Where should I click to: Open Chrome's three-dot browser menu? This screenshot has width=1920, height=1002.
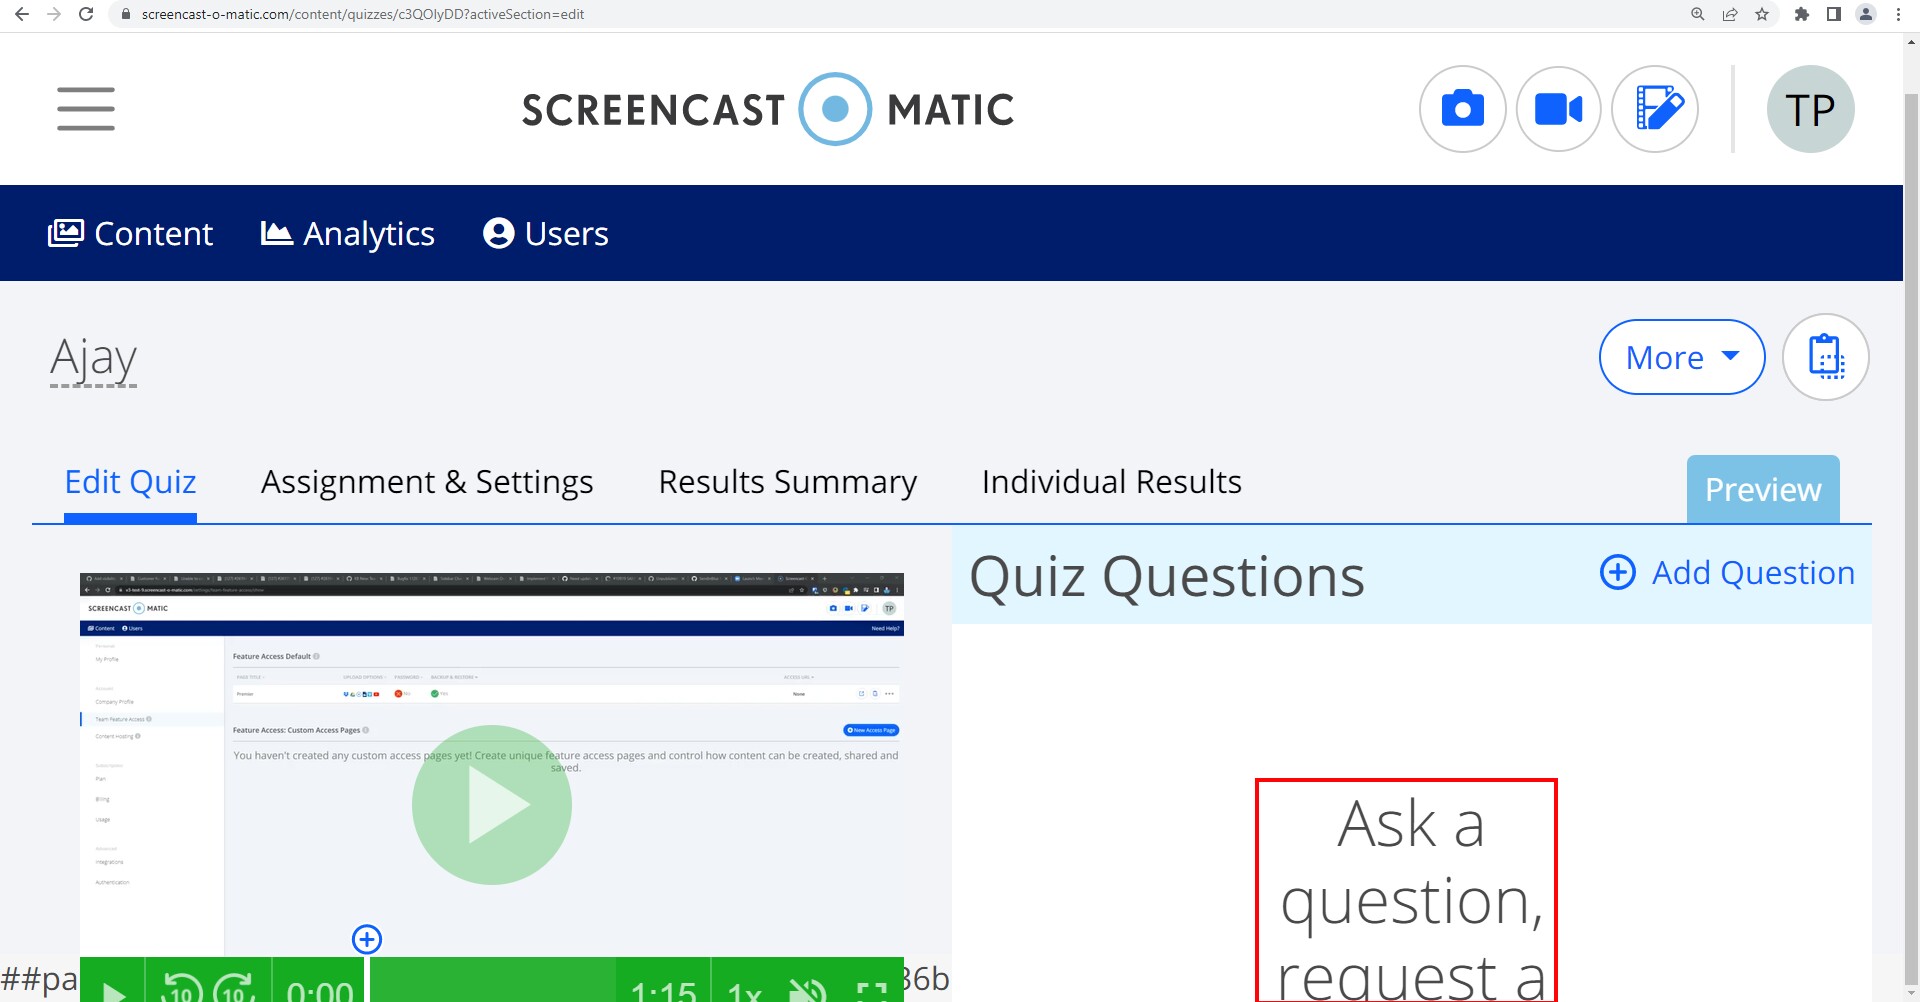click(1897, 14)
